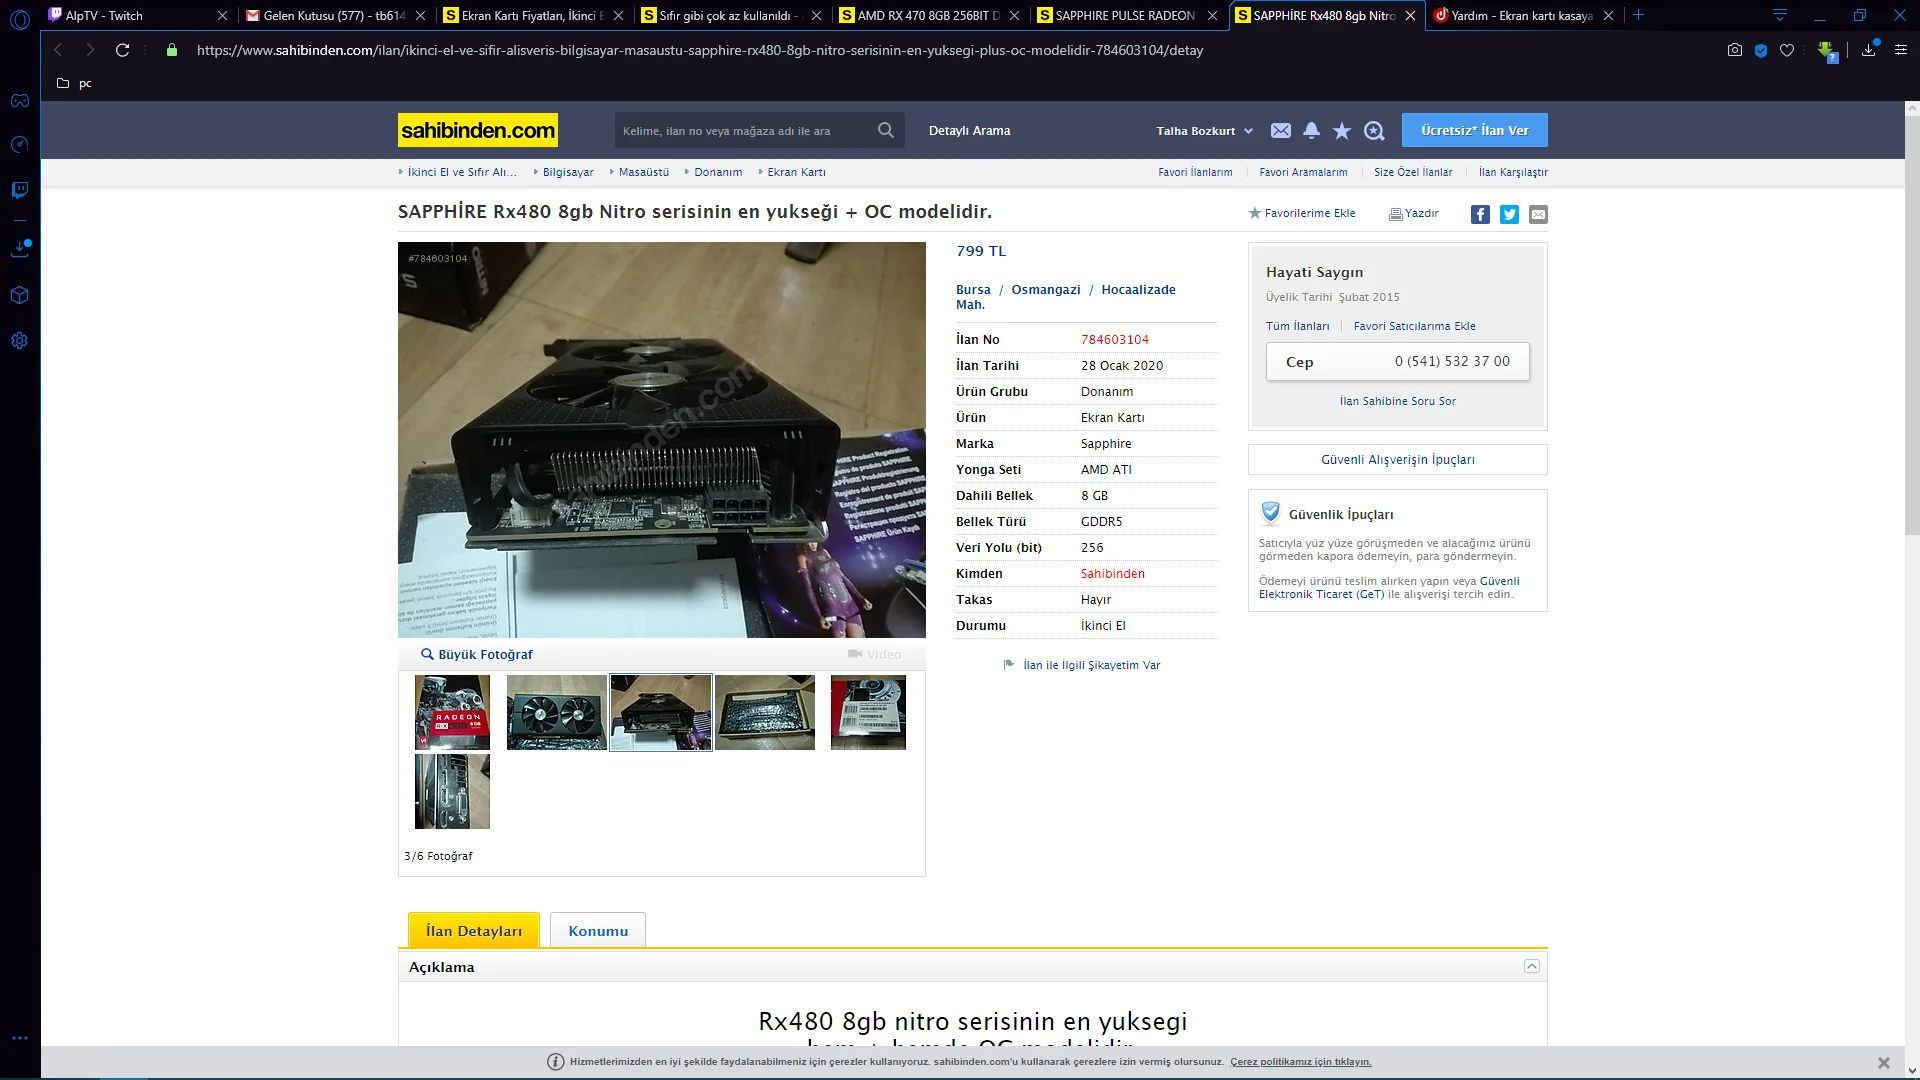
Task: Share listing on Twitter
Action: [x=1509, y=214]
